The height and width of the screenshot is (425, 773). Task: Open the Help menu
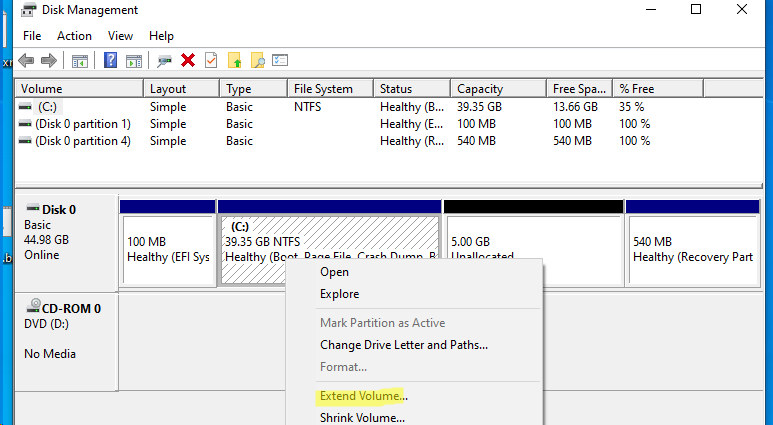point(161,36)
